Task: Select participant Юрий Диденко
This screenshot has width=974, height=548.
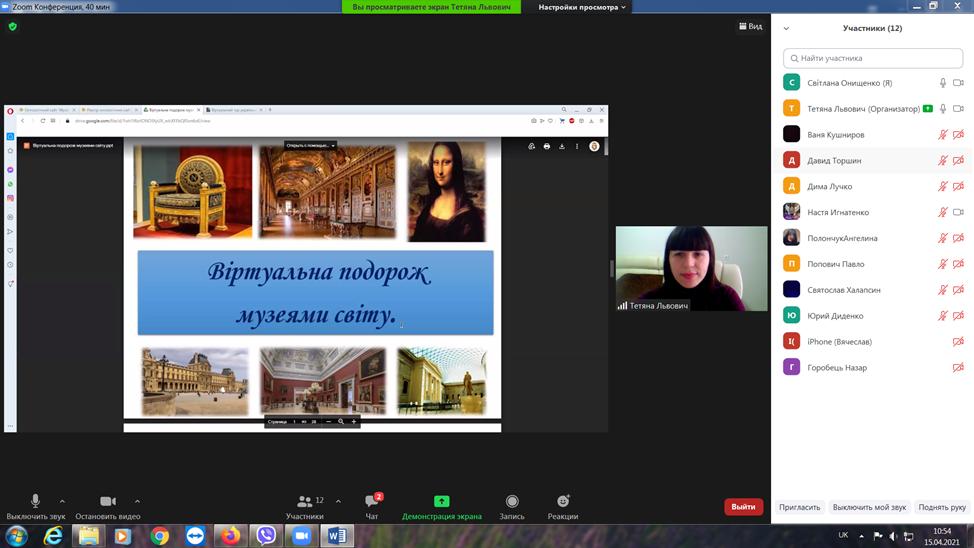Action: pyautogui.click(x=873, y=316)
